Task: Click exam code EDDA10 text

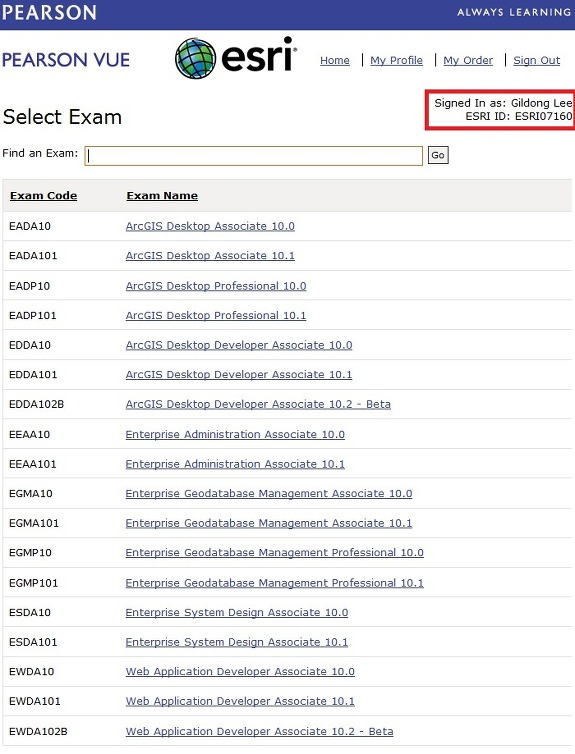Action: click(x=30, y=345)
